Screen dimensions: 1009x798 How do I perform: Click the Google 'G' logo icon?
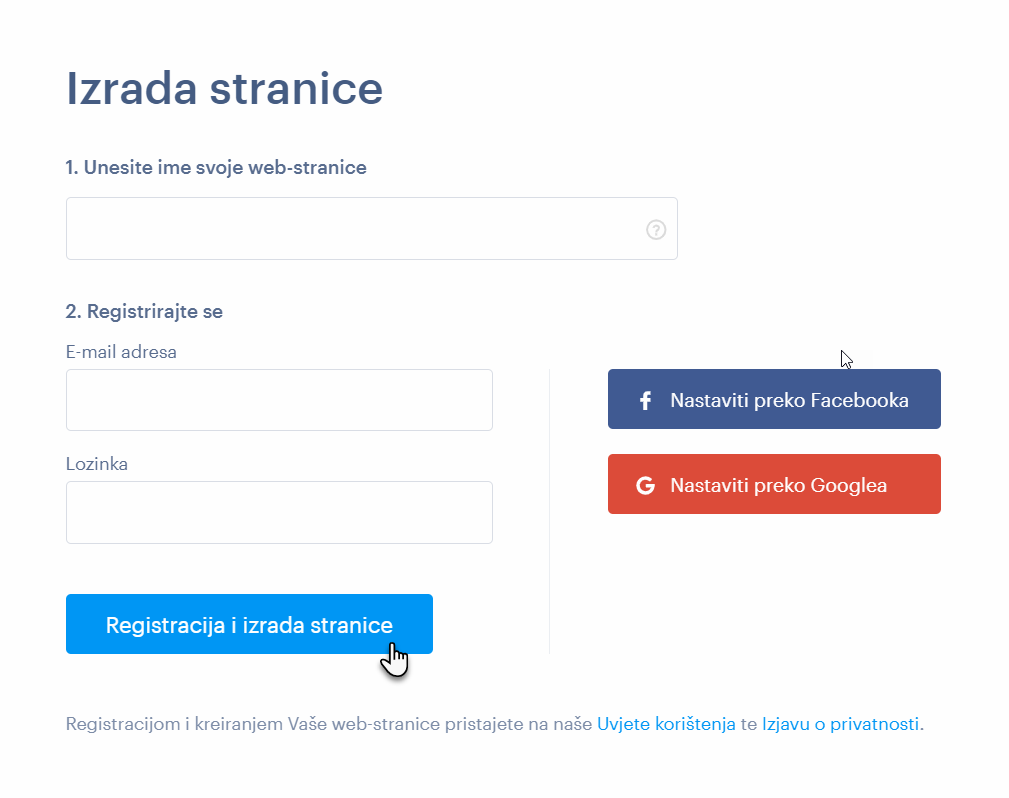(x=645, y=485)
